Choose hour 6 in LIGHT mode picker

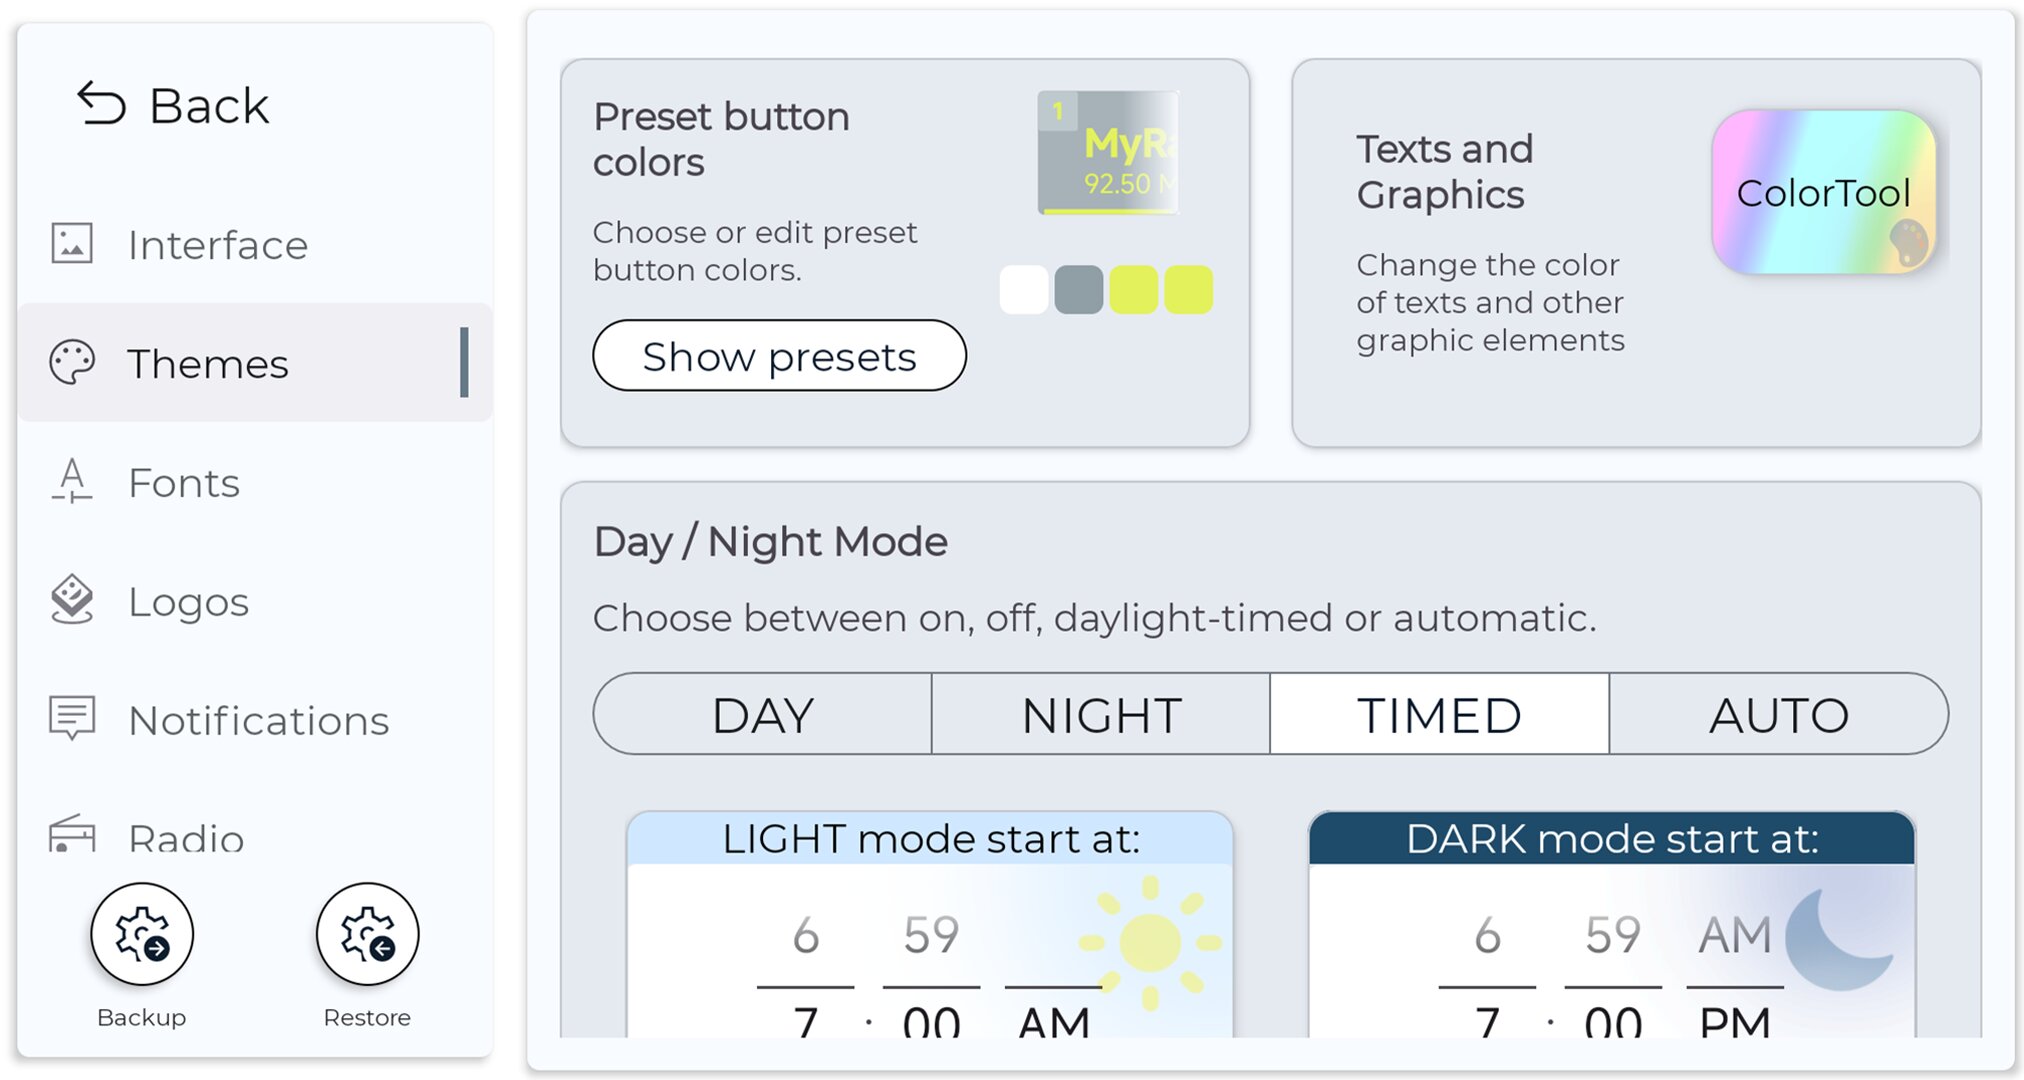pos(806,936)
